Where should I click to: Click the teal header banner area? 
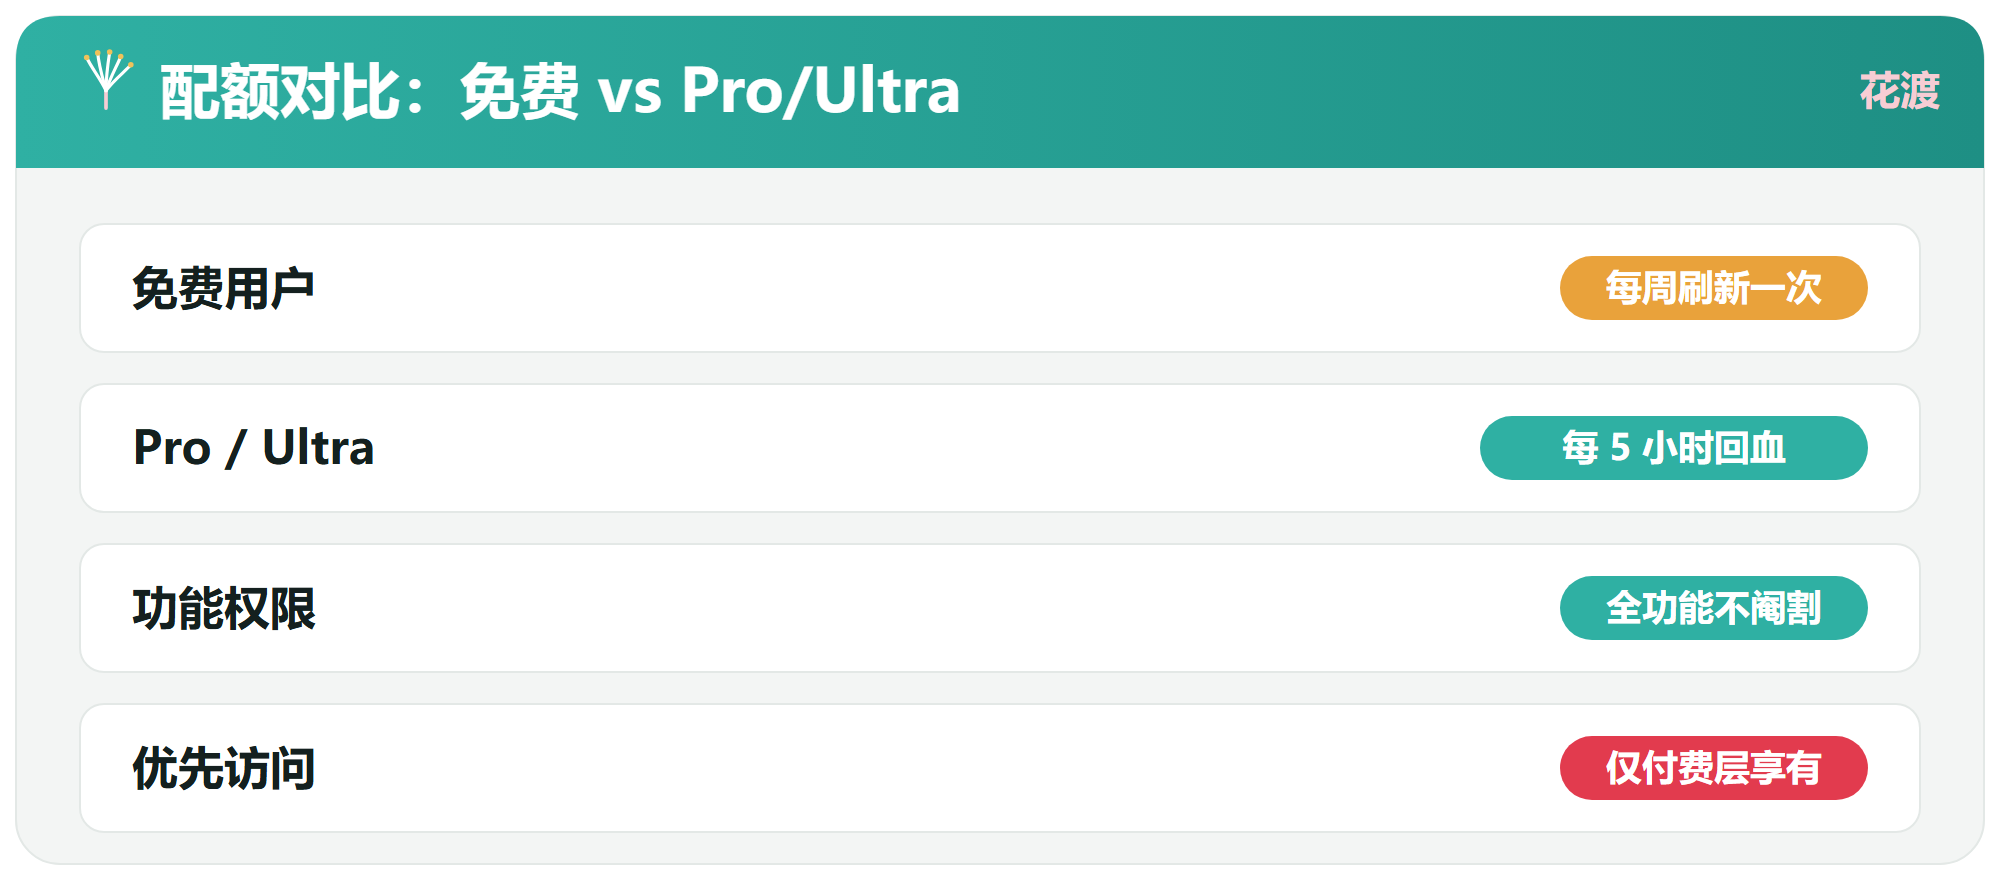click(x=1000, y=92)
